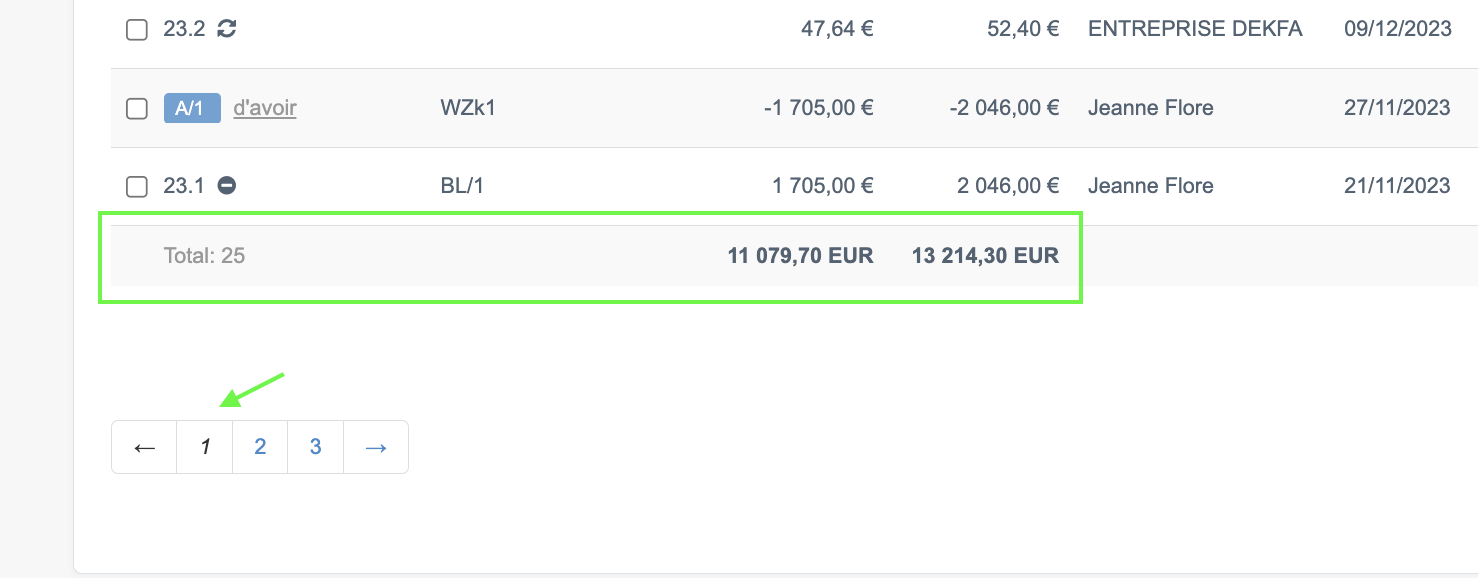Check the box next to invoice 23.1
The width and height of the screenshot is (1478, 578).
tap(137, 186)
